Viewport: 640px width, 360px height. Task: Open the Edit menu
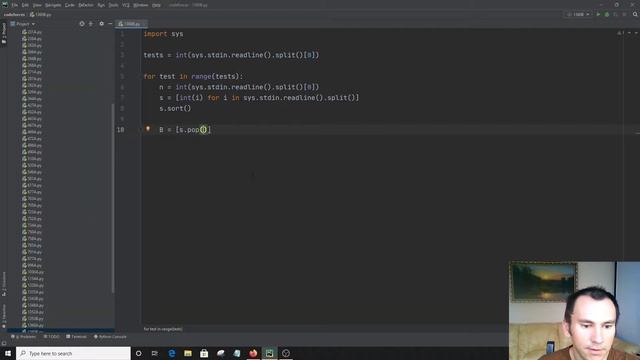25,5
